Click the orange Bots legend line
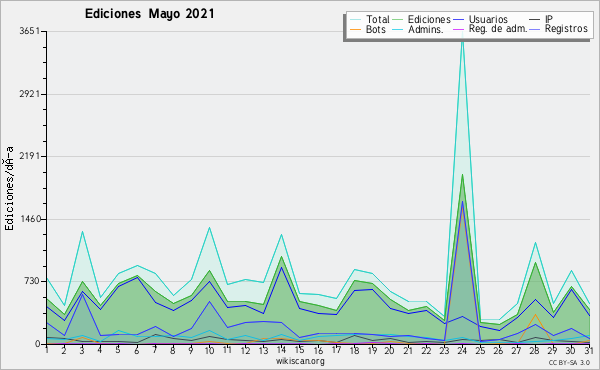 (x=355, y=29)
